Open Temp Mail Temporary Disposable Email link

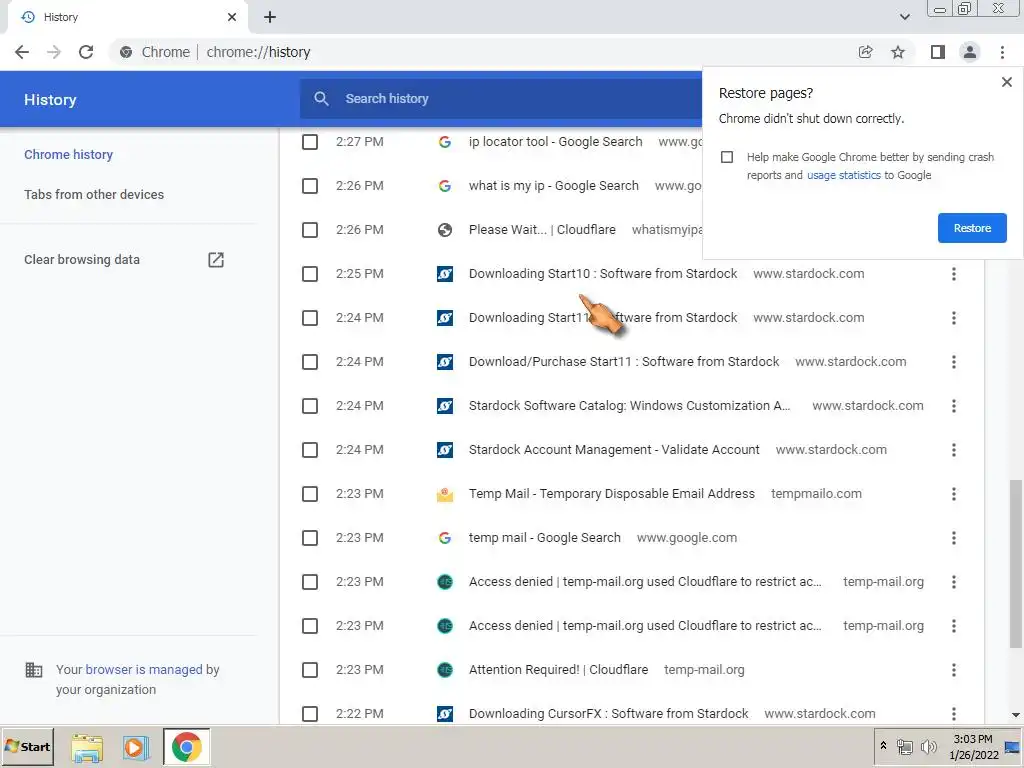[612, 494]
